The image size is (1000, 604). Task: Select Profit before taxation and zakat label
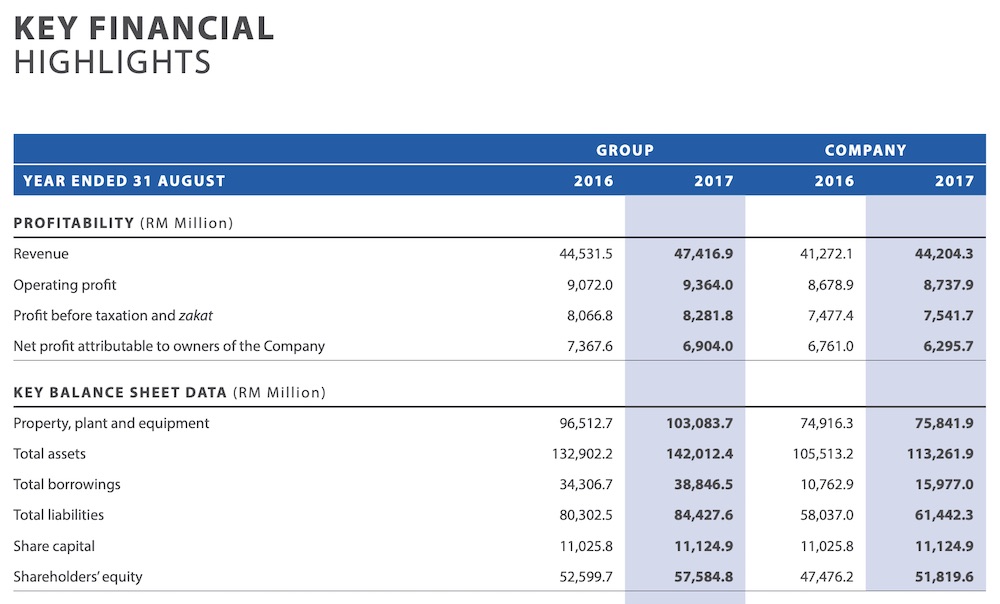click(x=113, y=316)
